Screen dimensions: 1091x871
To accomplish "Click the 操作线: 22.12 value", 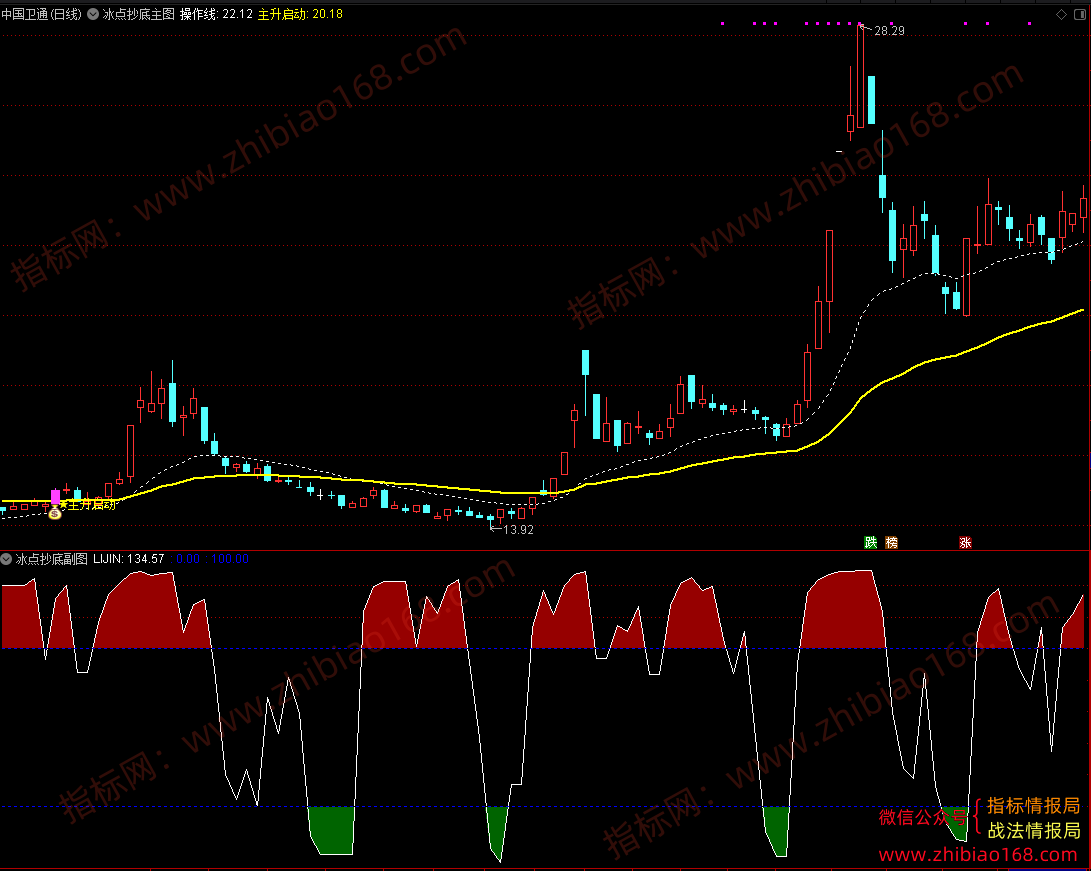I will click(216, 14).
